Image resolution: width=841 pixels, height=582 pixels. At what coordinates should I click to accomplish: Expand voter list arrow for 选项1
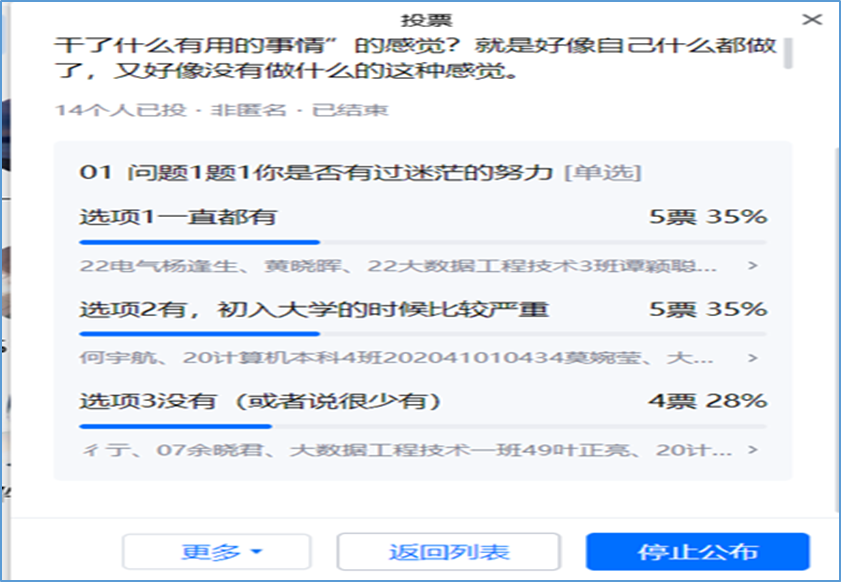point(752,266)
